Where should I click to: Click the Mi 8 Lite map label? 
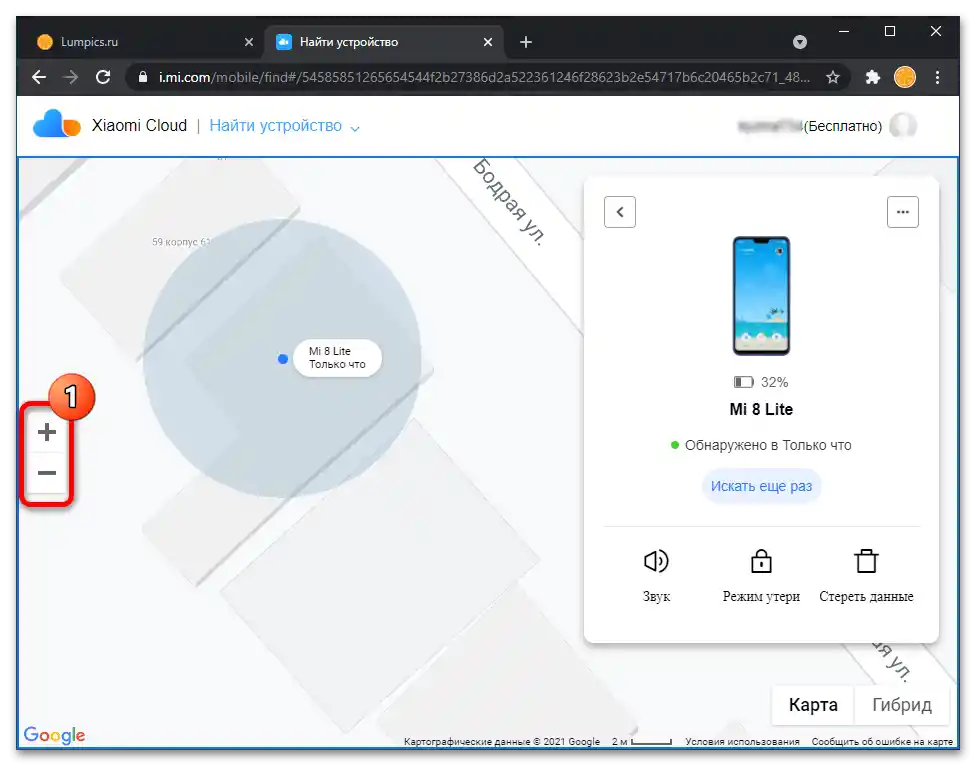337,358
